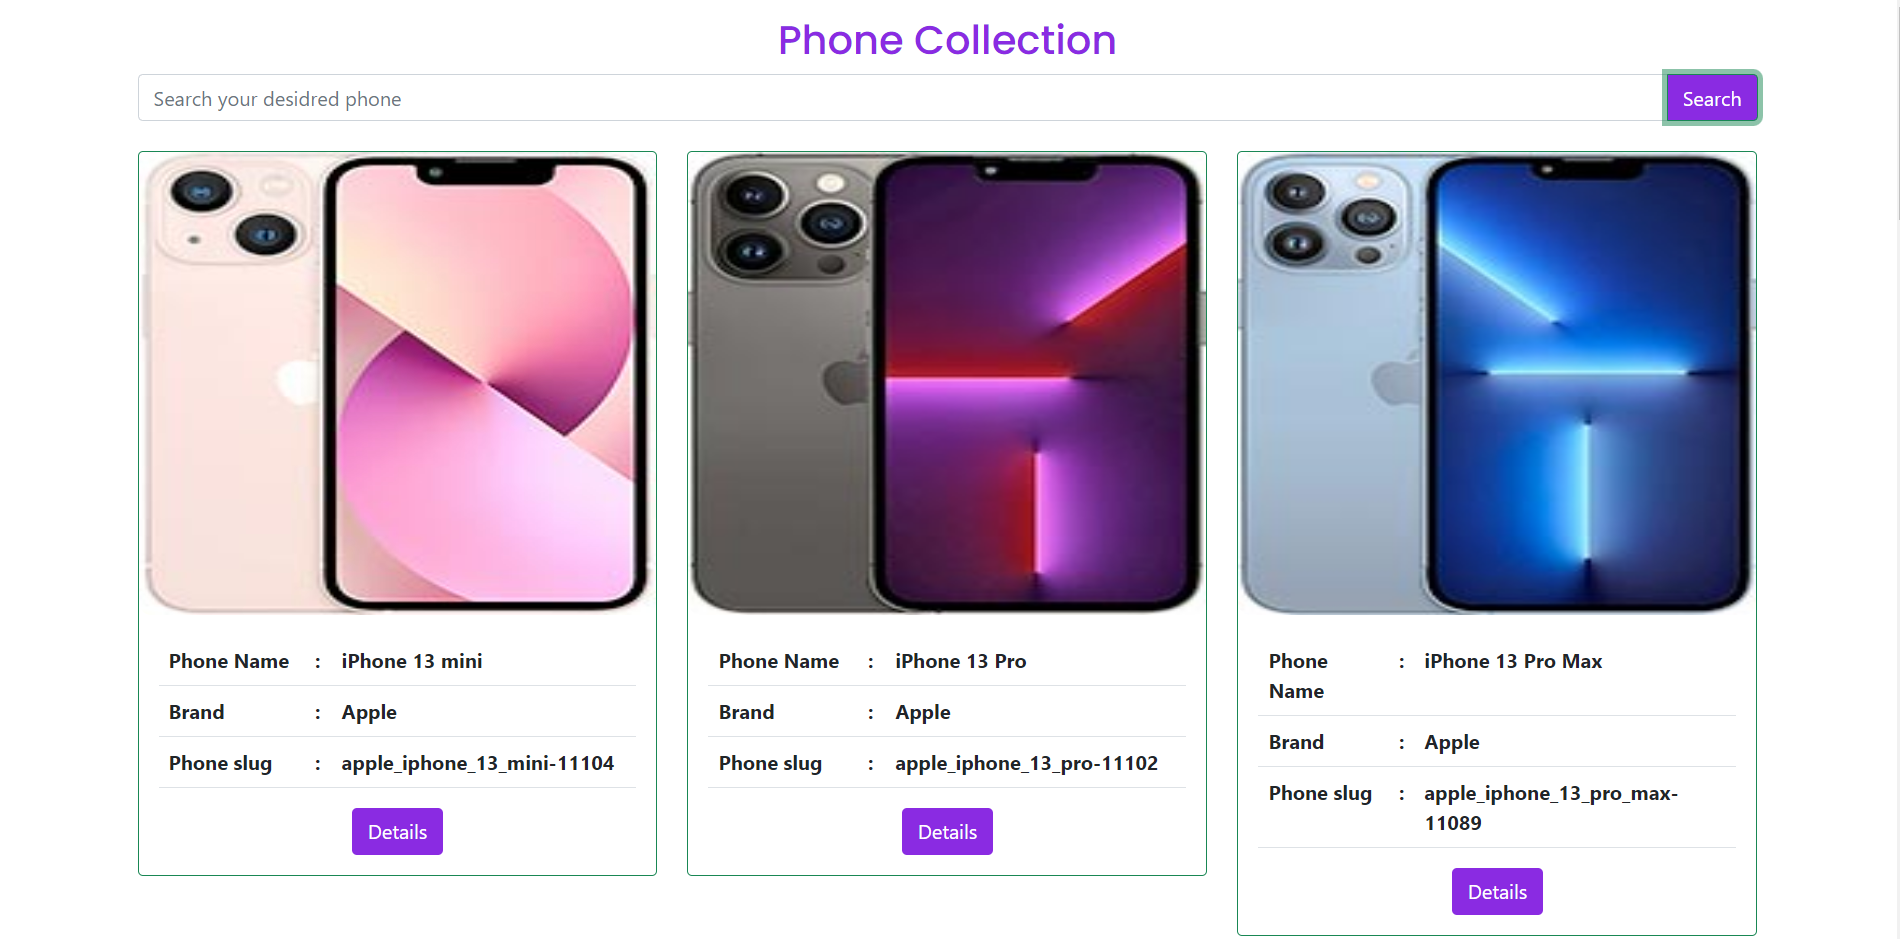
Task: Click the Apple brand value on mini card
Action: click(369, 712)
